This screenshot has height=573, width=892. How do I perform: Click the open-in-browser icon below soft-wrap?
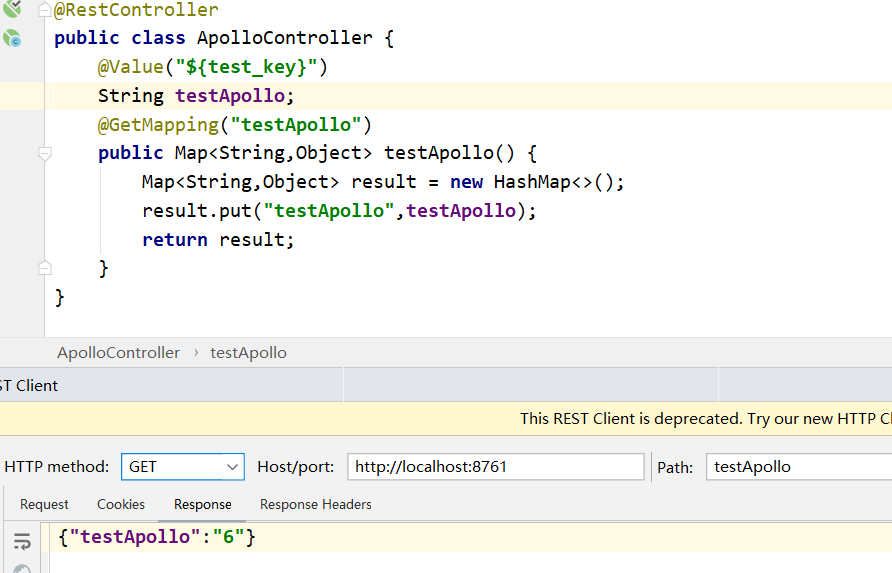pos(21,569)
